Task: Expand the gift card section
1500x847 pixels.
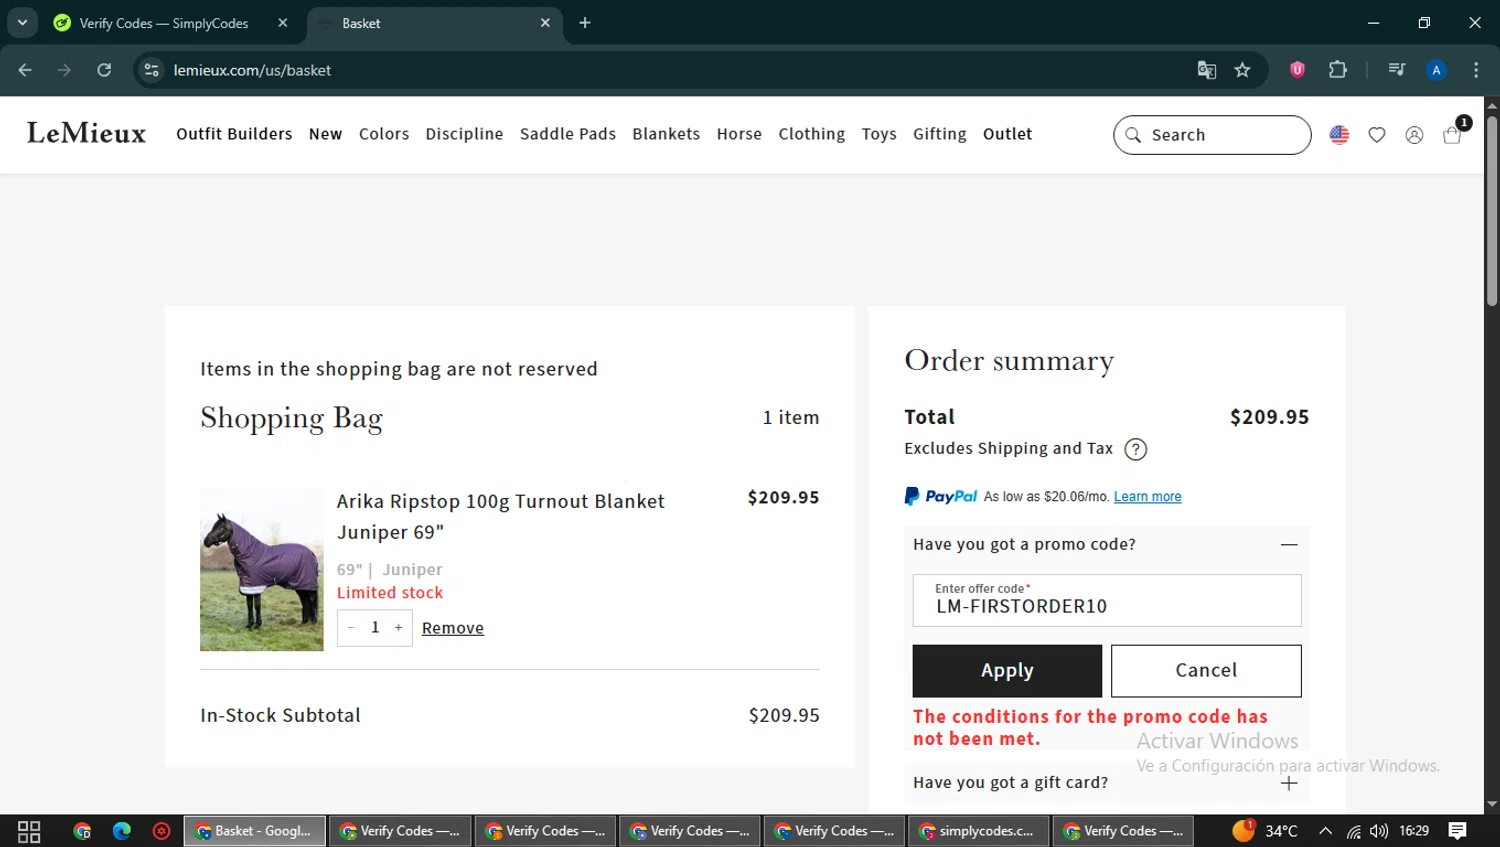Action: [x=1289, y=783]
